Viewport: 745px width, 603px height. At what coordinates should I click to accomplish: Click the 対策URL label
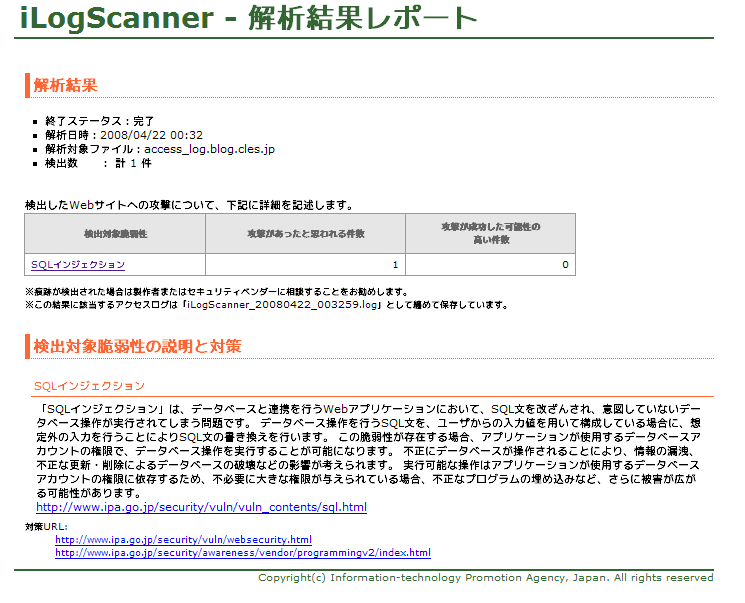(x=46, y=525)
